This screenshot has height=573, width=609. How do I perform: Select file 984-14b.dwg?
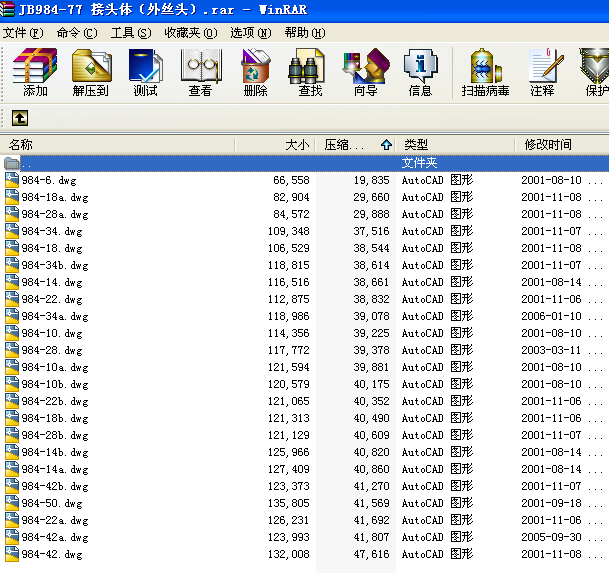point(55,452)
